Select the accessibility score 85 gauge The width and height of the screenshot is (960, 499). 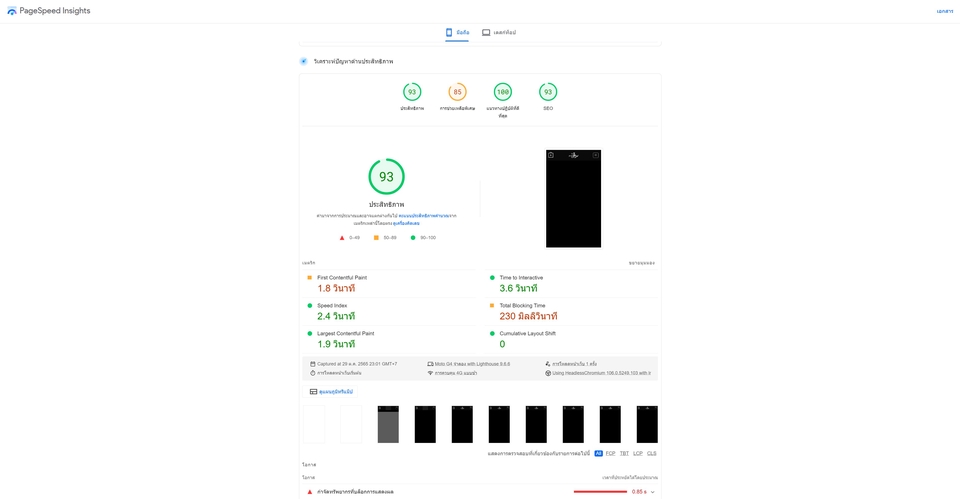coord(457,92)
